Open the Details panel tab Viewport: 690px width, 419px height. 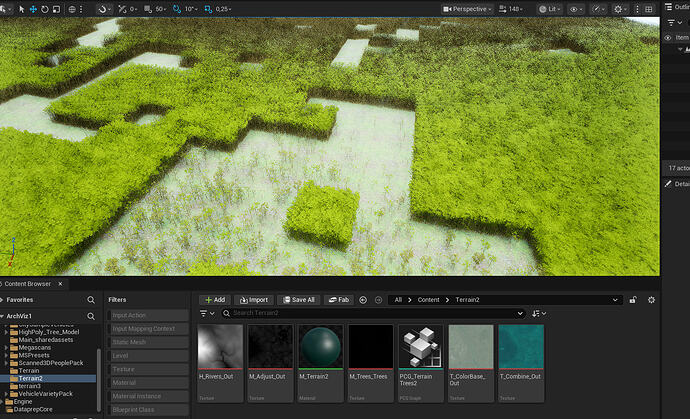(677, 184)
